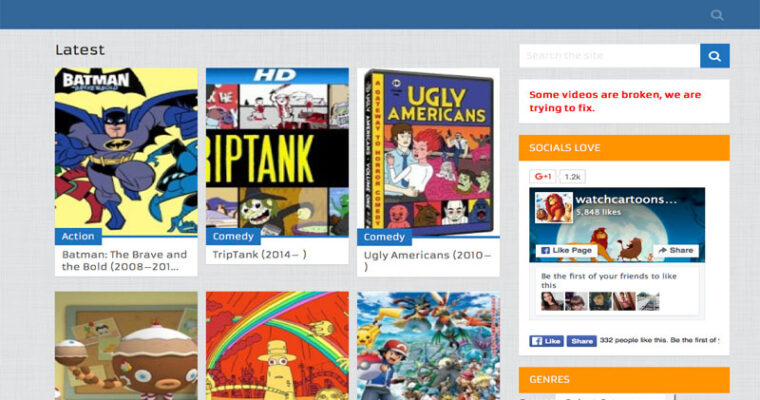Click the Facebook Like Page button
This screenshot has width=760, height=400.
pyautogui.click(x=563, y=250)
